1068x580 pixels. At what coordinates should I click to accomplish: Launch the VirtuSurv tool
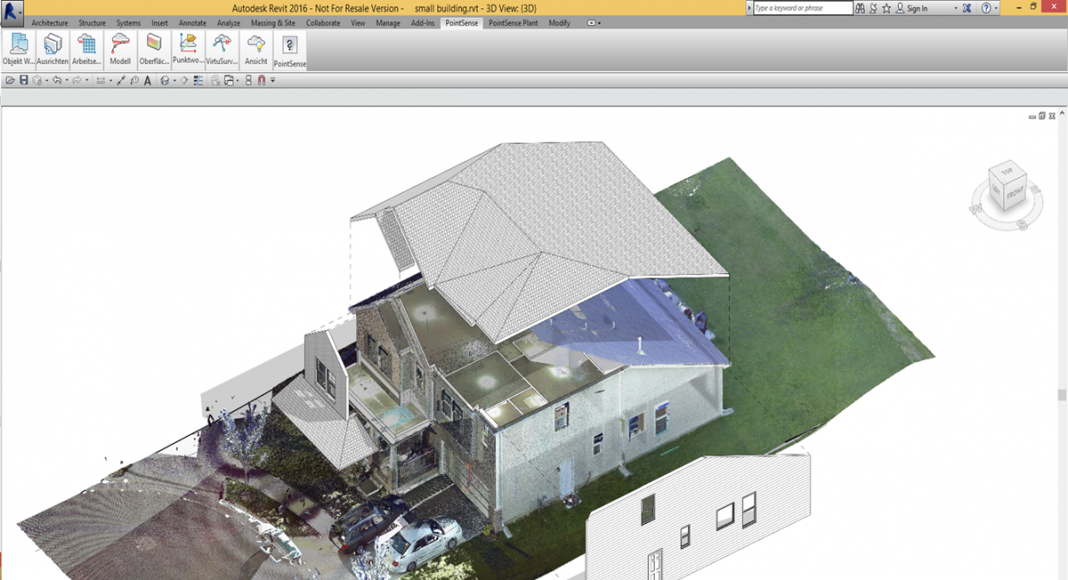pos(221,49)
